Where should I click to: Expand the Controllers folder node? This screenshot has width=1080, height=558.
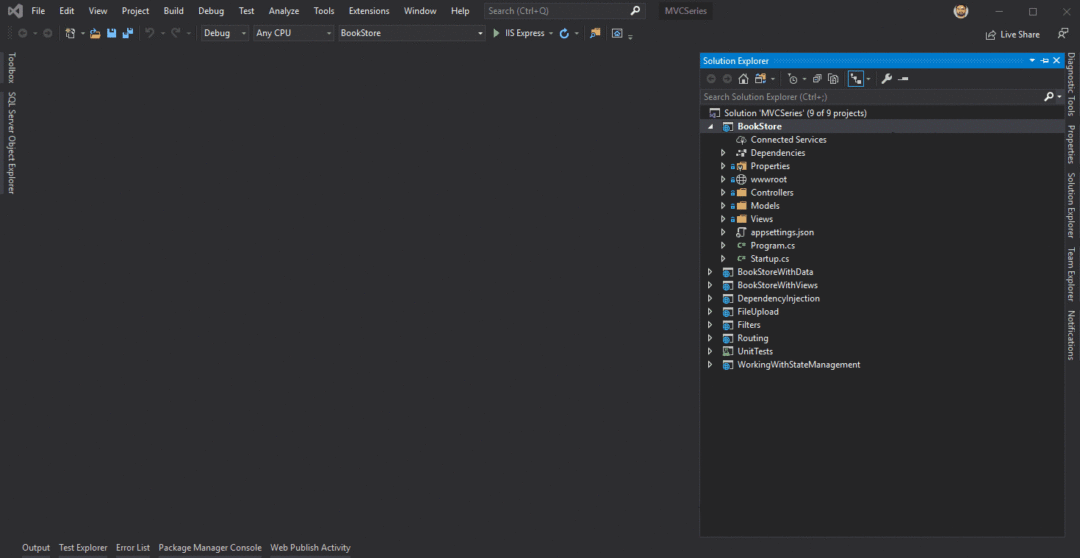click(x=723, y=192)
